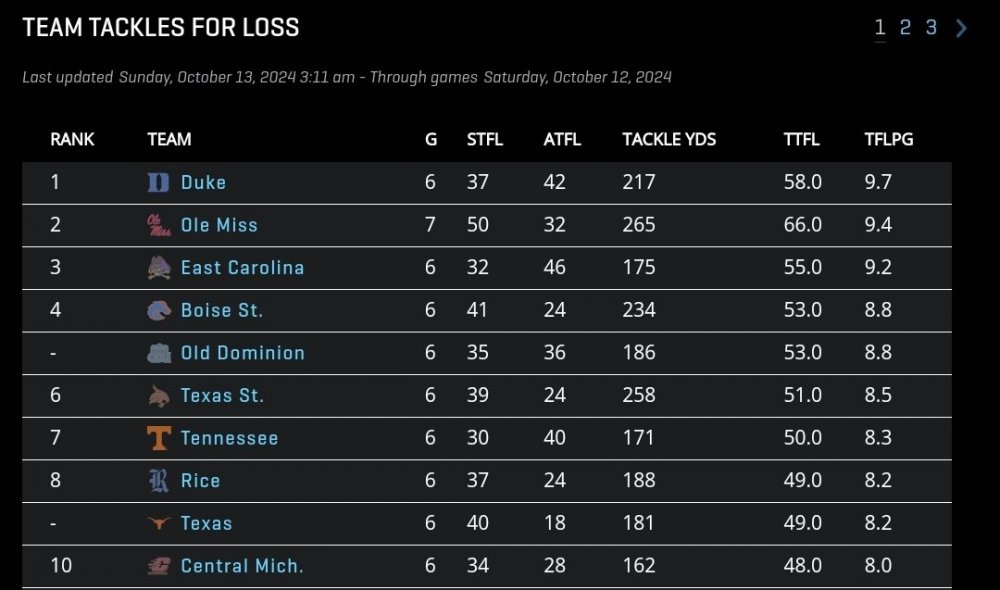Image resolution: width=1000 pixels, height=590 pixels.
Task: Go to next page using chevron arrow
Action: 962,28
